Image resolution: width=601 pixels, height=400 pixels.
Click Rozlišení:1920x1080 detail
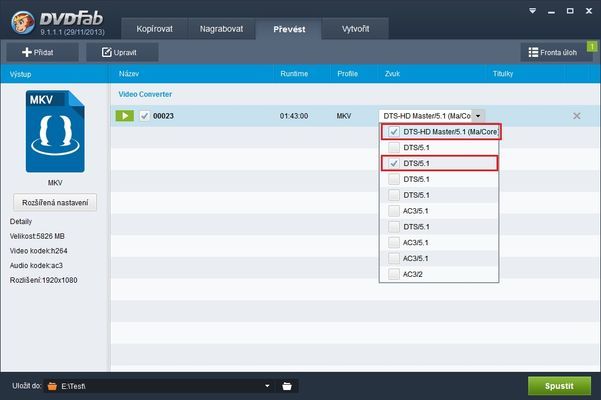(43, 280)
